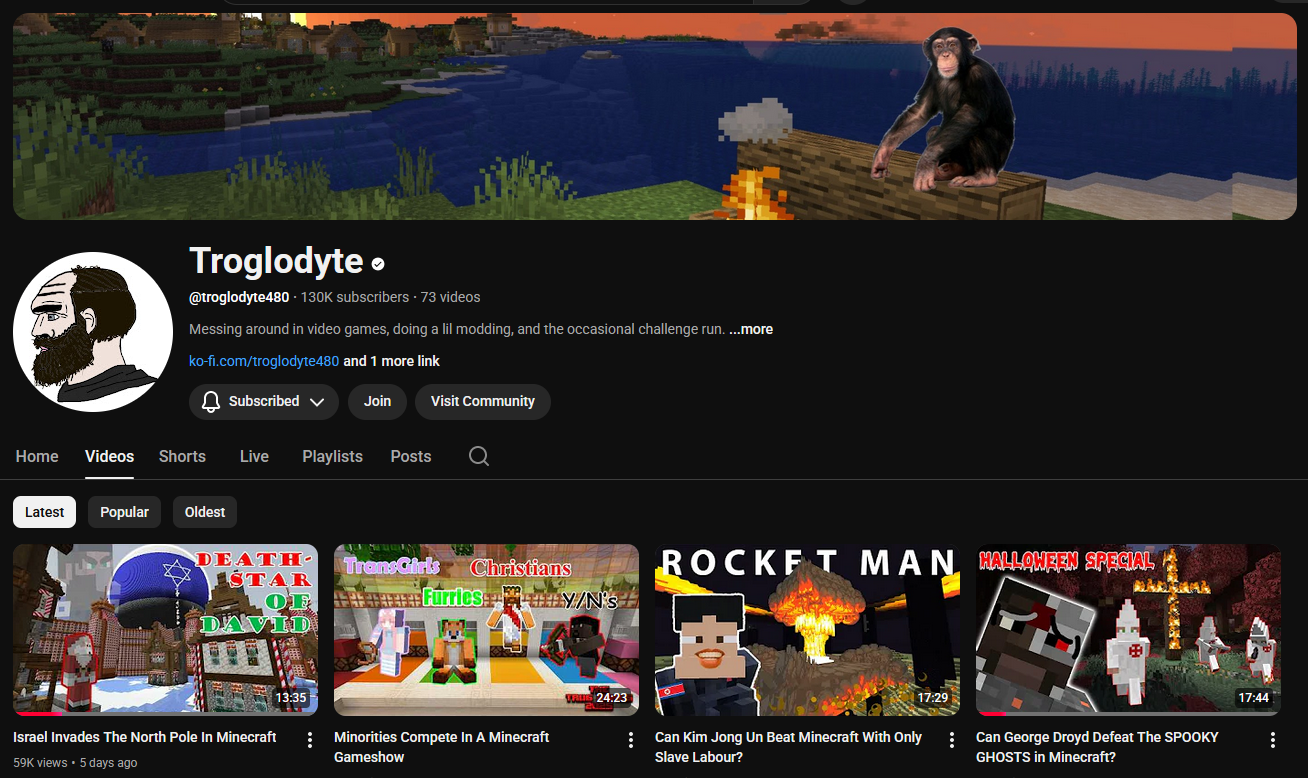1308x778 pixels.
Task: Open three-dot menu for the 13:35 video
Action: (310, 740)
